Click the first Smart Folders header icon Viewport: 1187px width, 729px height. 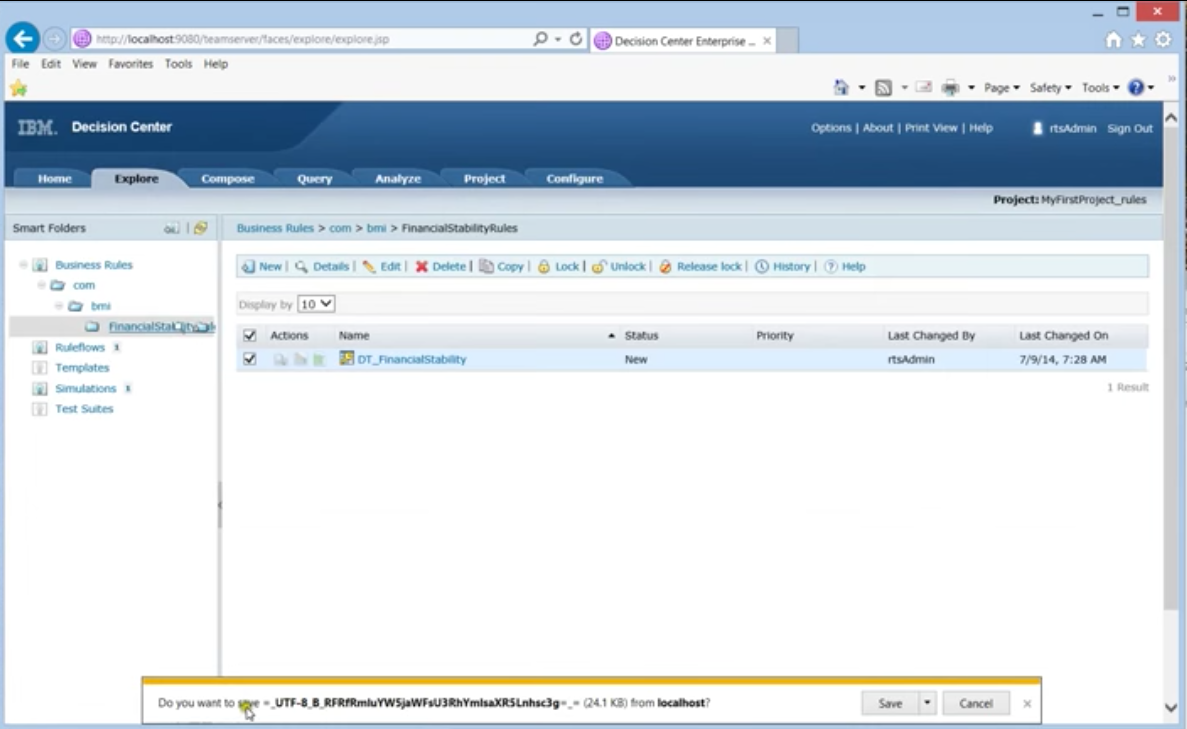pyautogui.click(x=171, y=228)
